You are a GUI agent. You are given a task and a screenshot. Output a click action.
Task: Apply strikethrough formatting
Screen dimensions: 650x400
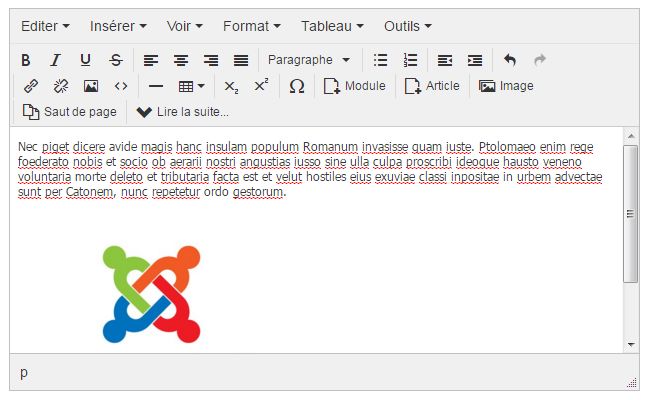click(x=116, y=60)
